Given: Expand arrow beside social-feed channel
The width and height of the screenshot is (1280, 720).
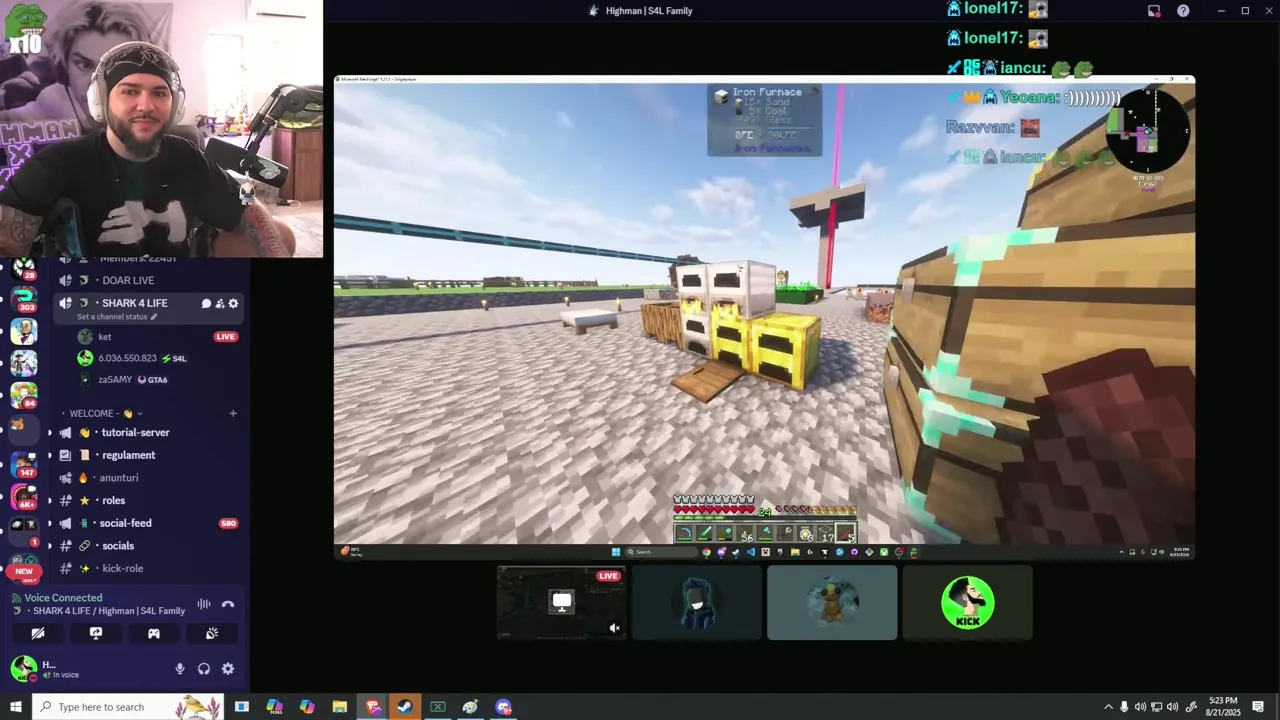Looking at the screenshot, I should (49, 523).
